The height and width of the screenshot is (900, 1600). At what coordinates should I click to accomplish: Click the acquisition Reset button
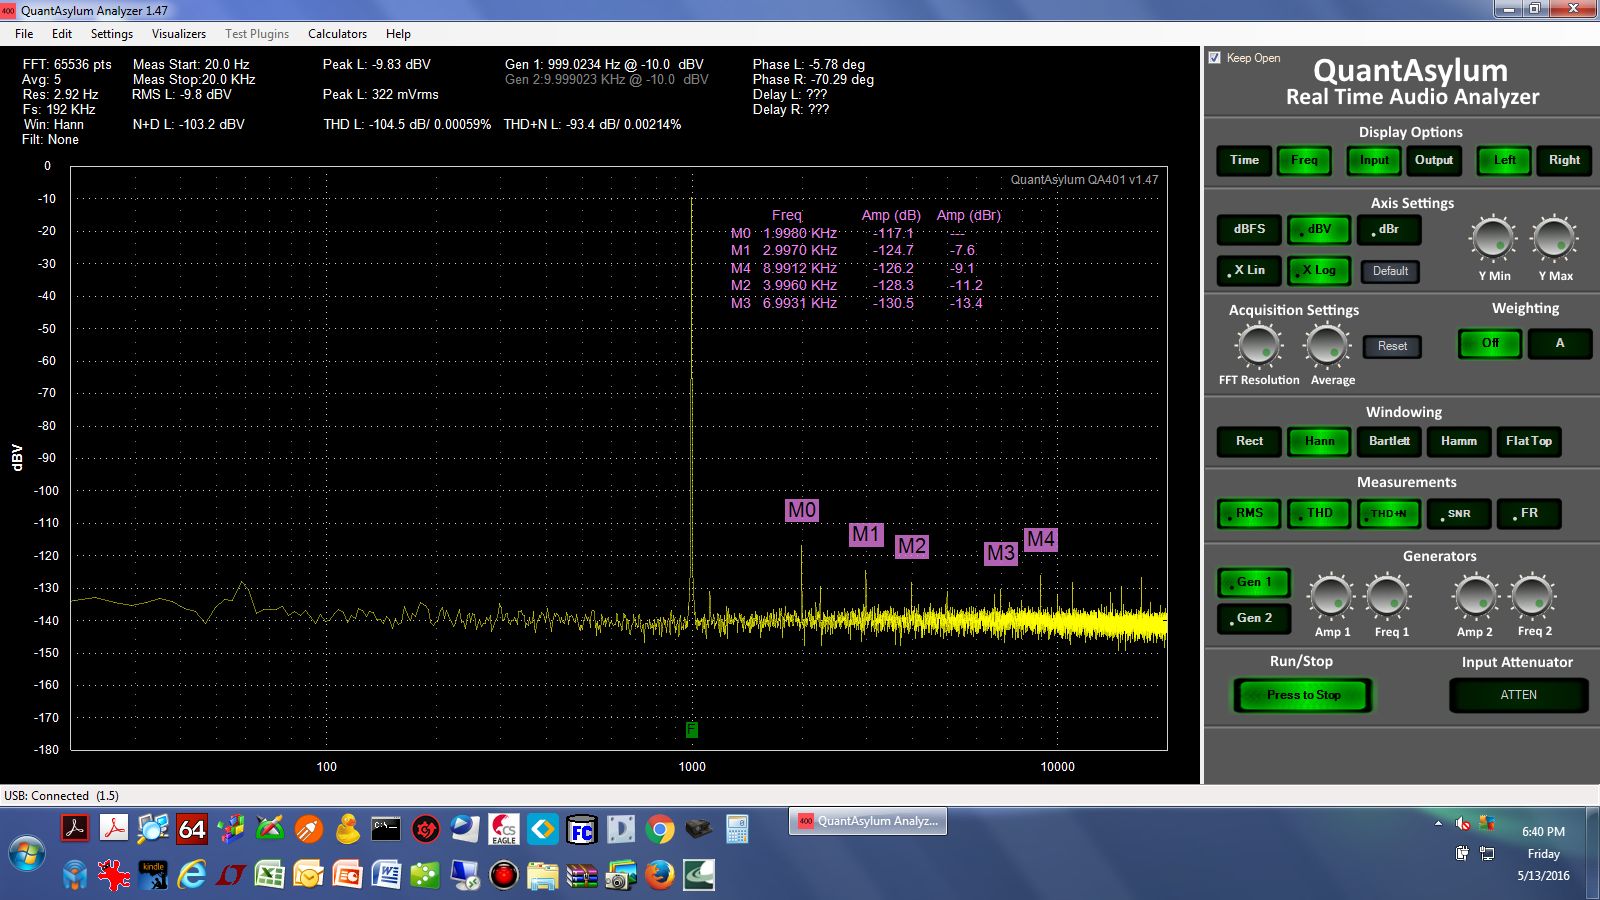click(x=1392, y=346)
